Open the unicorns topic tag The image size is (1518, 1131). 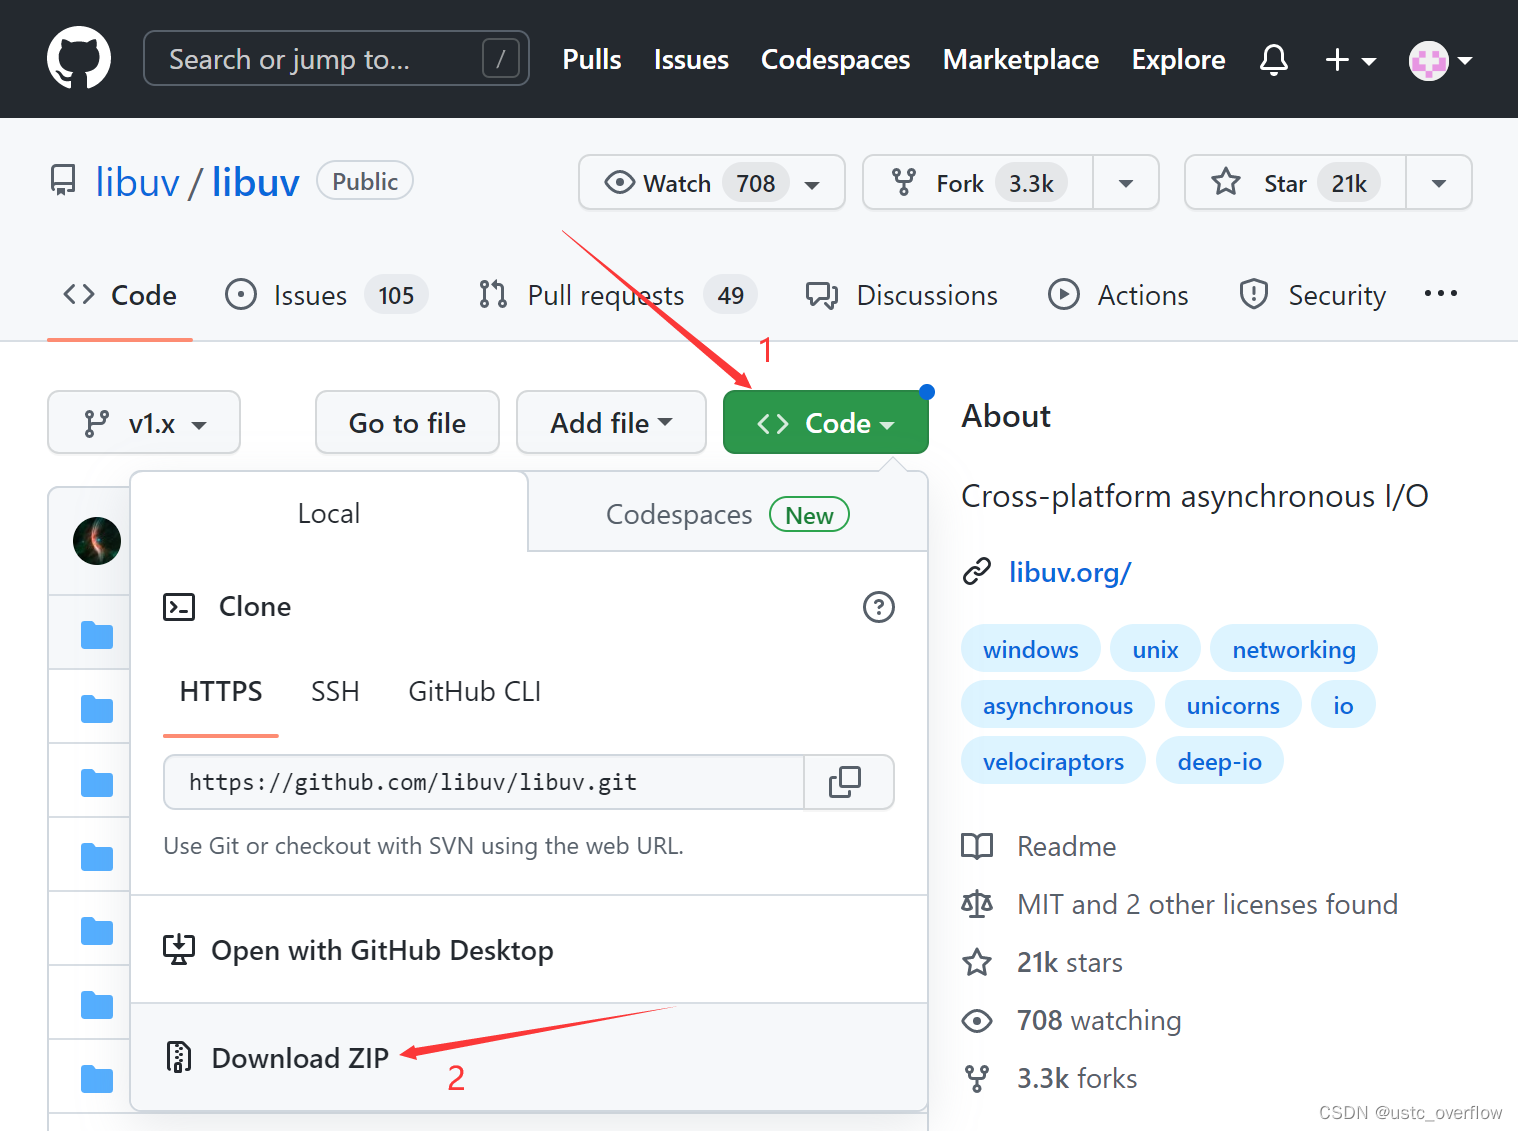(1232, 705)
